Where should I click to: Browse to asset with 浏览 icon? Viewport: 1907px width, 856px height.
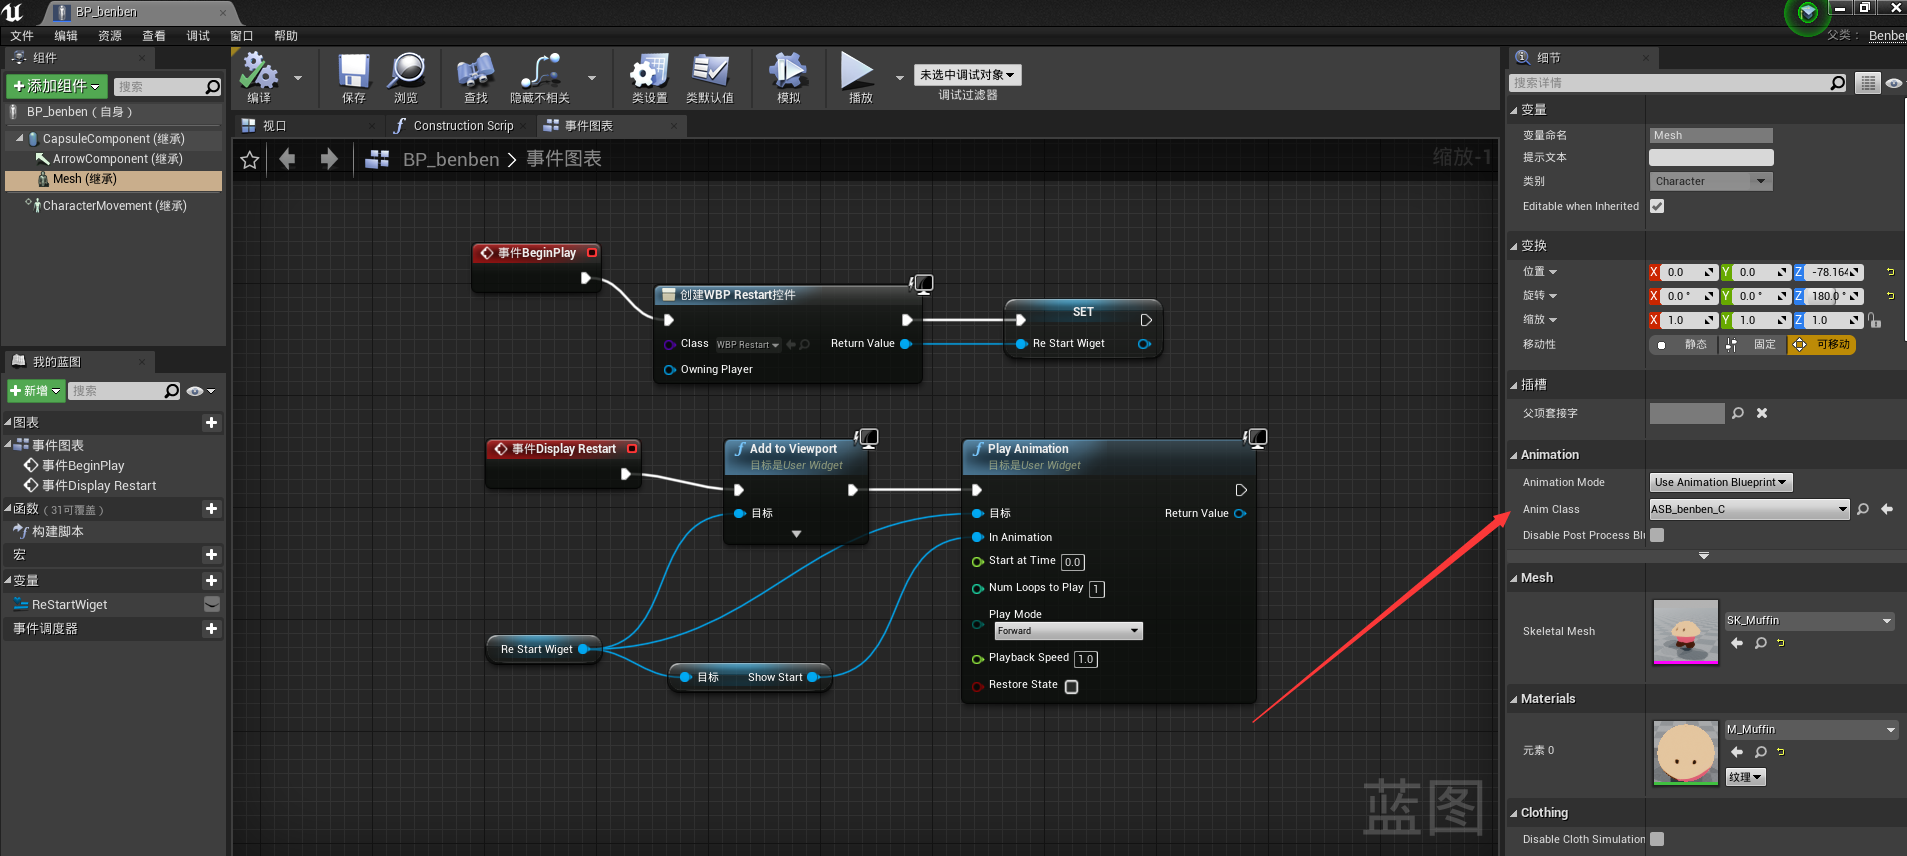coord(406,78)
